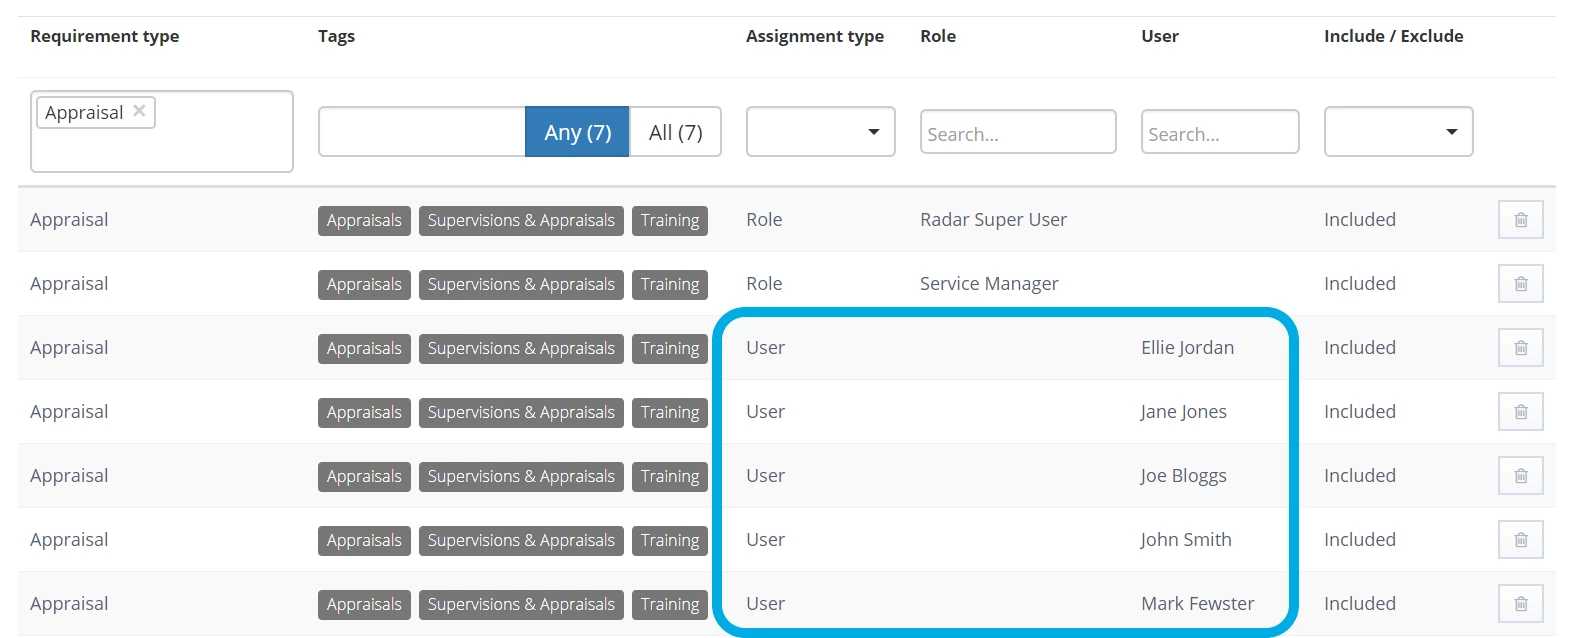Delete the Service Manager row
1573x638 pixels.
point(1520,284)
